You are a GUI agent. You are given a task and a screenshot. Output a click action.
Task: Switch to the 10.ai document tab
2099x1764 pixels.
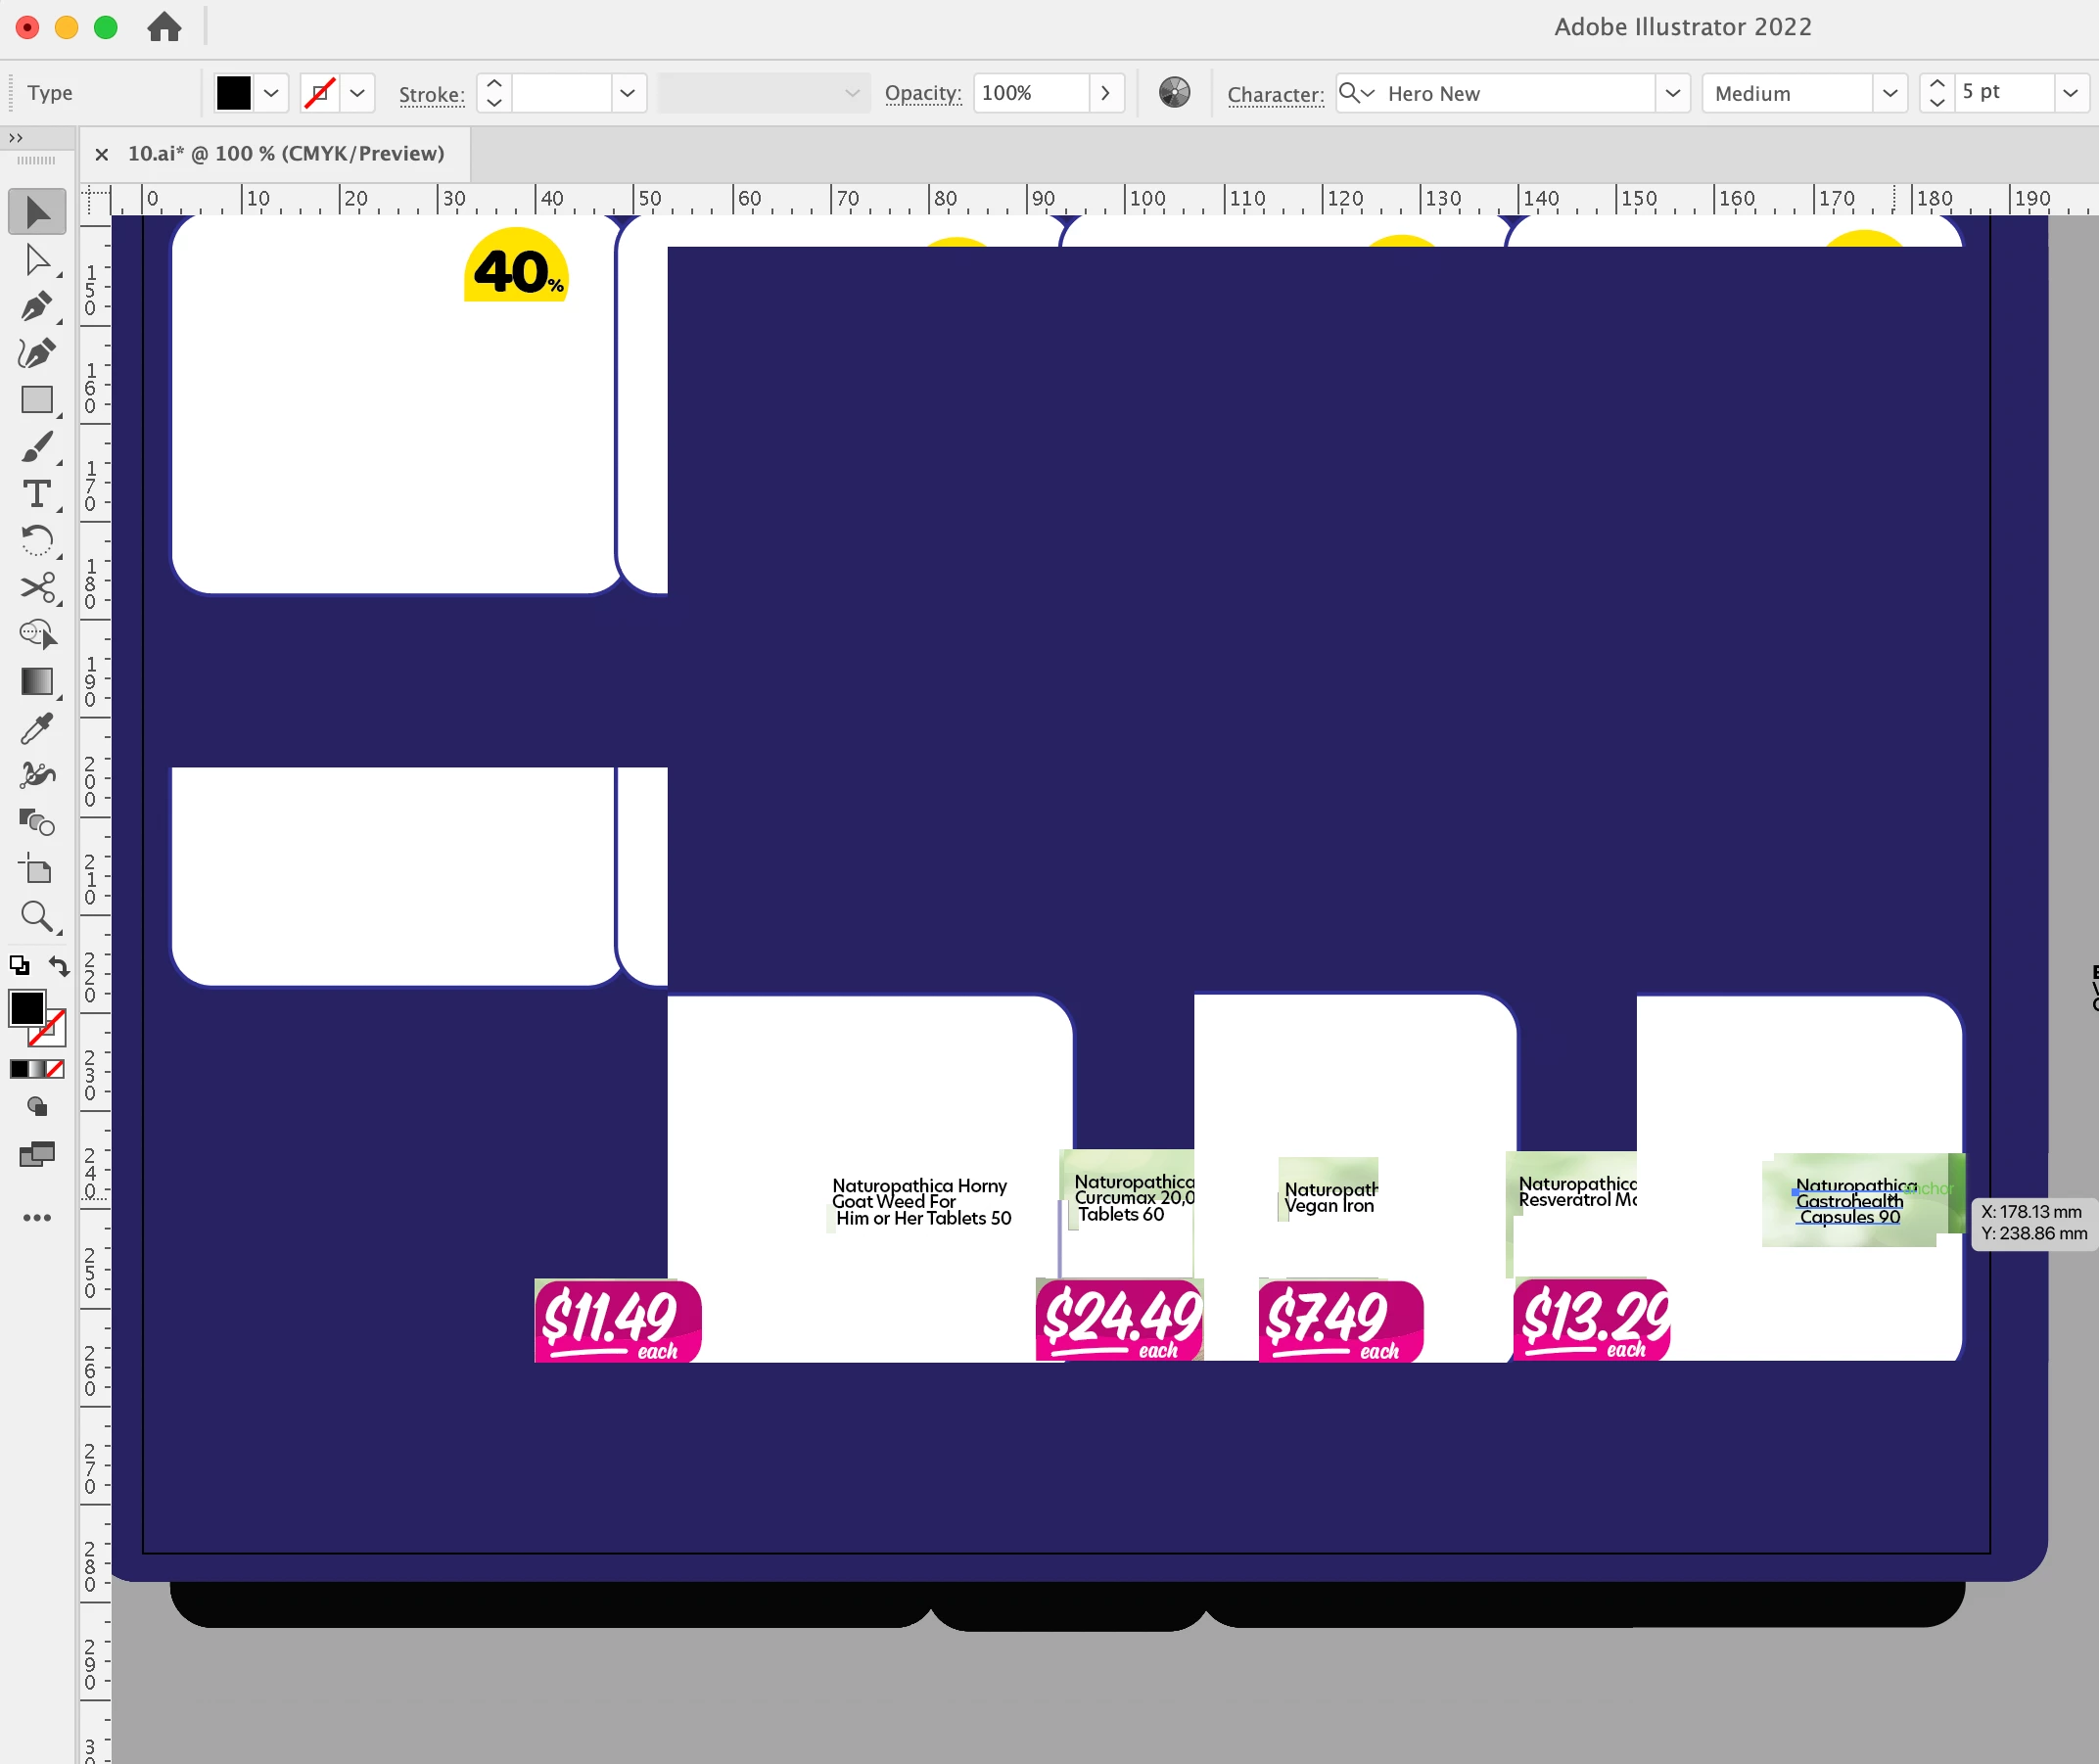(285, 153)
